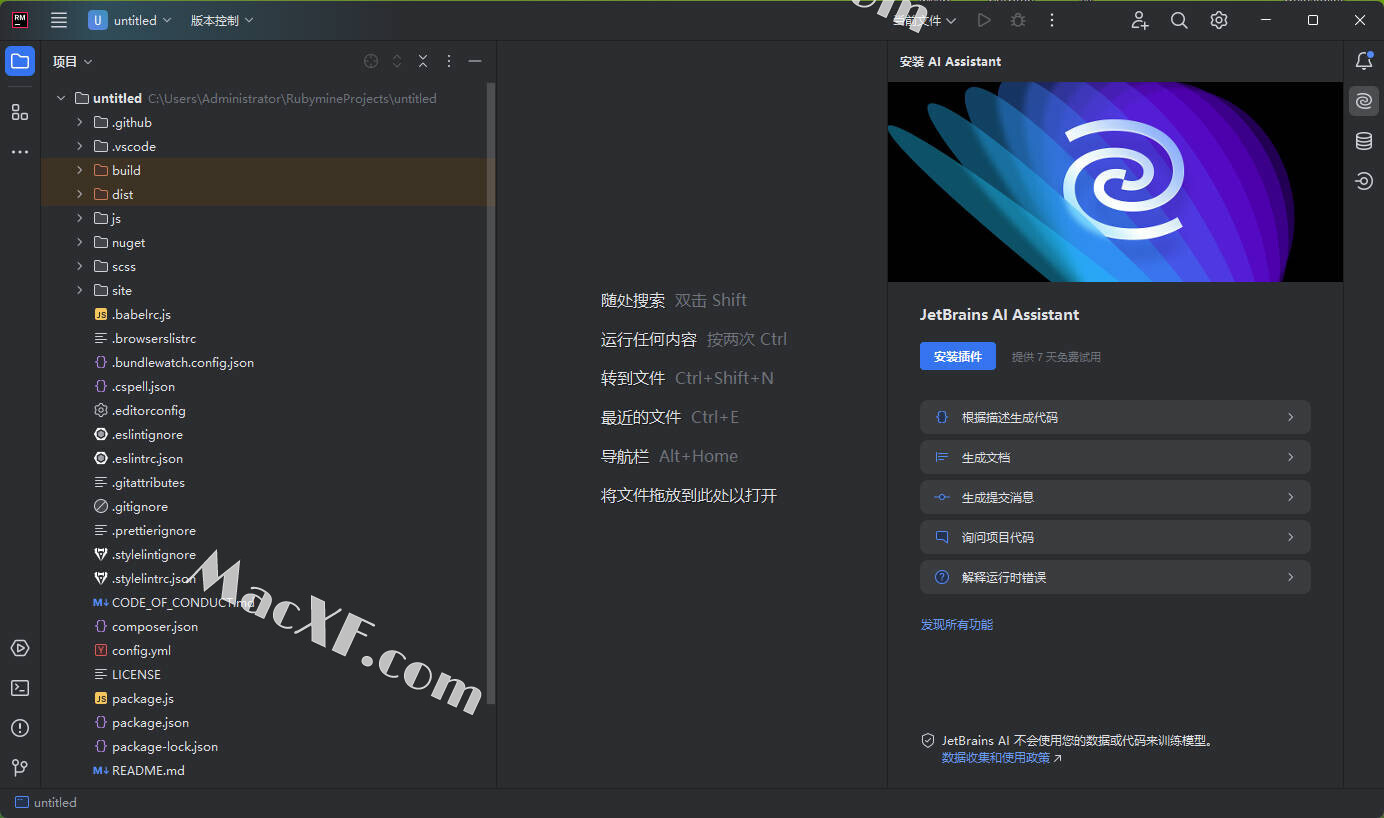Open 生成提交消息 feature row
1384x818 pixels.
[x=1115, y=497]
